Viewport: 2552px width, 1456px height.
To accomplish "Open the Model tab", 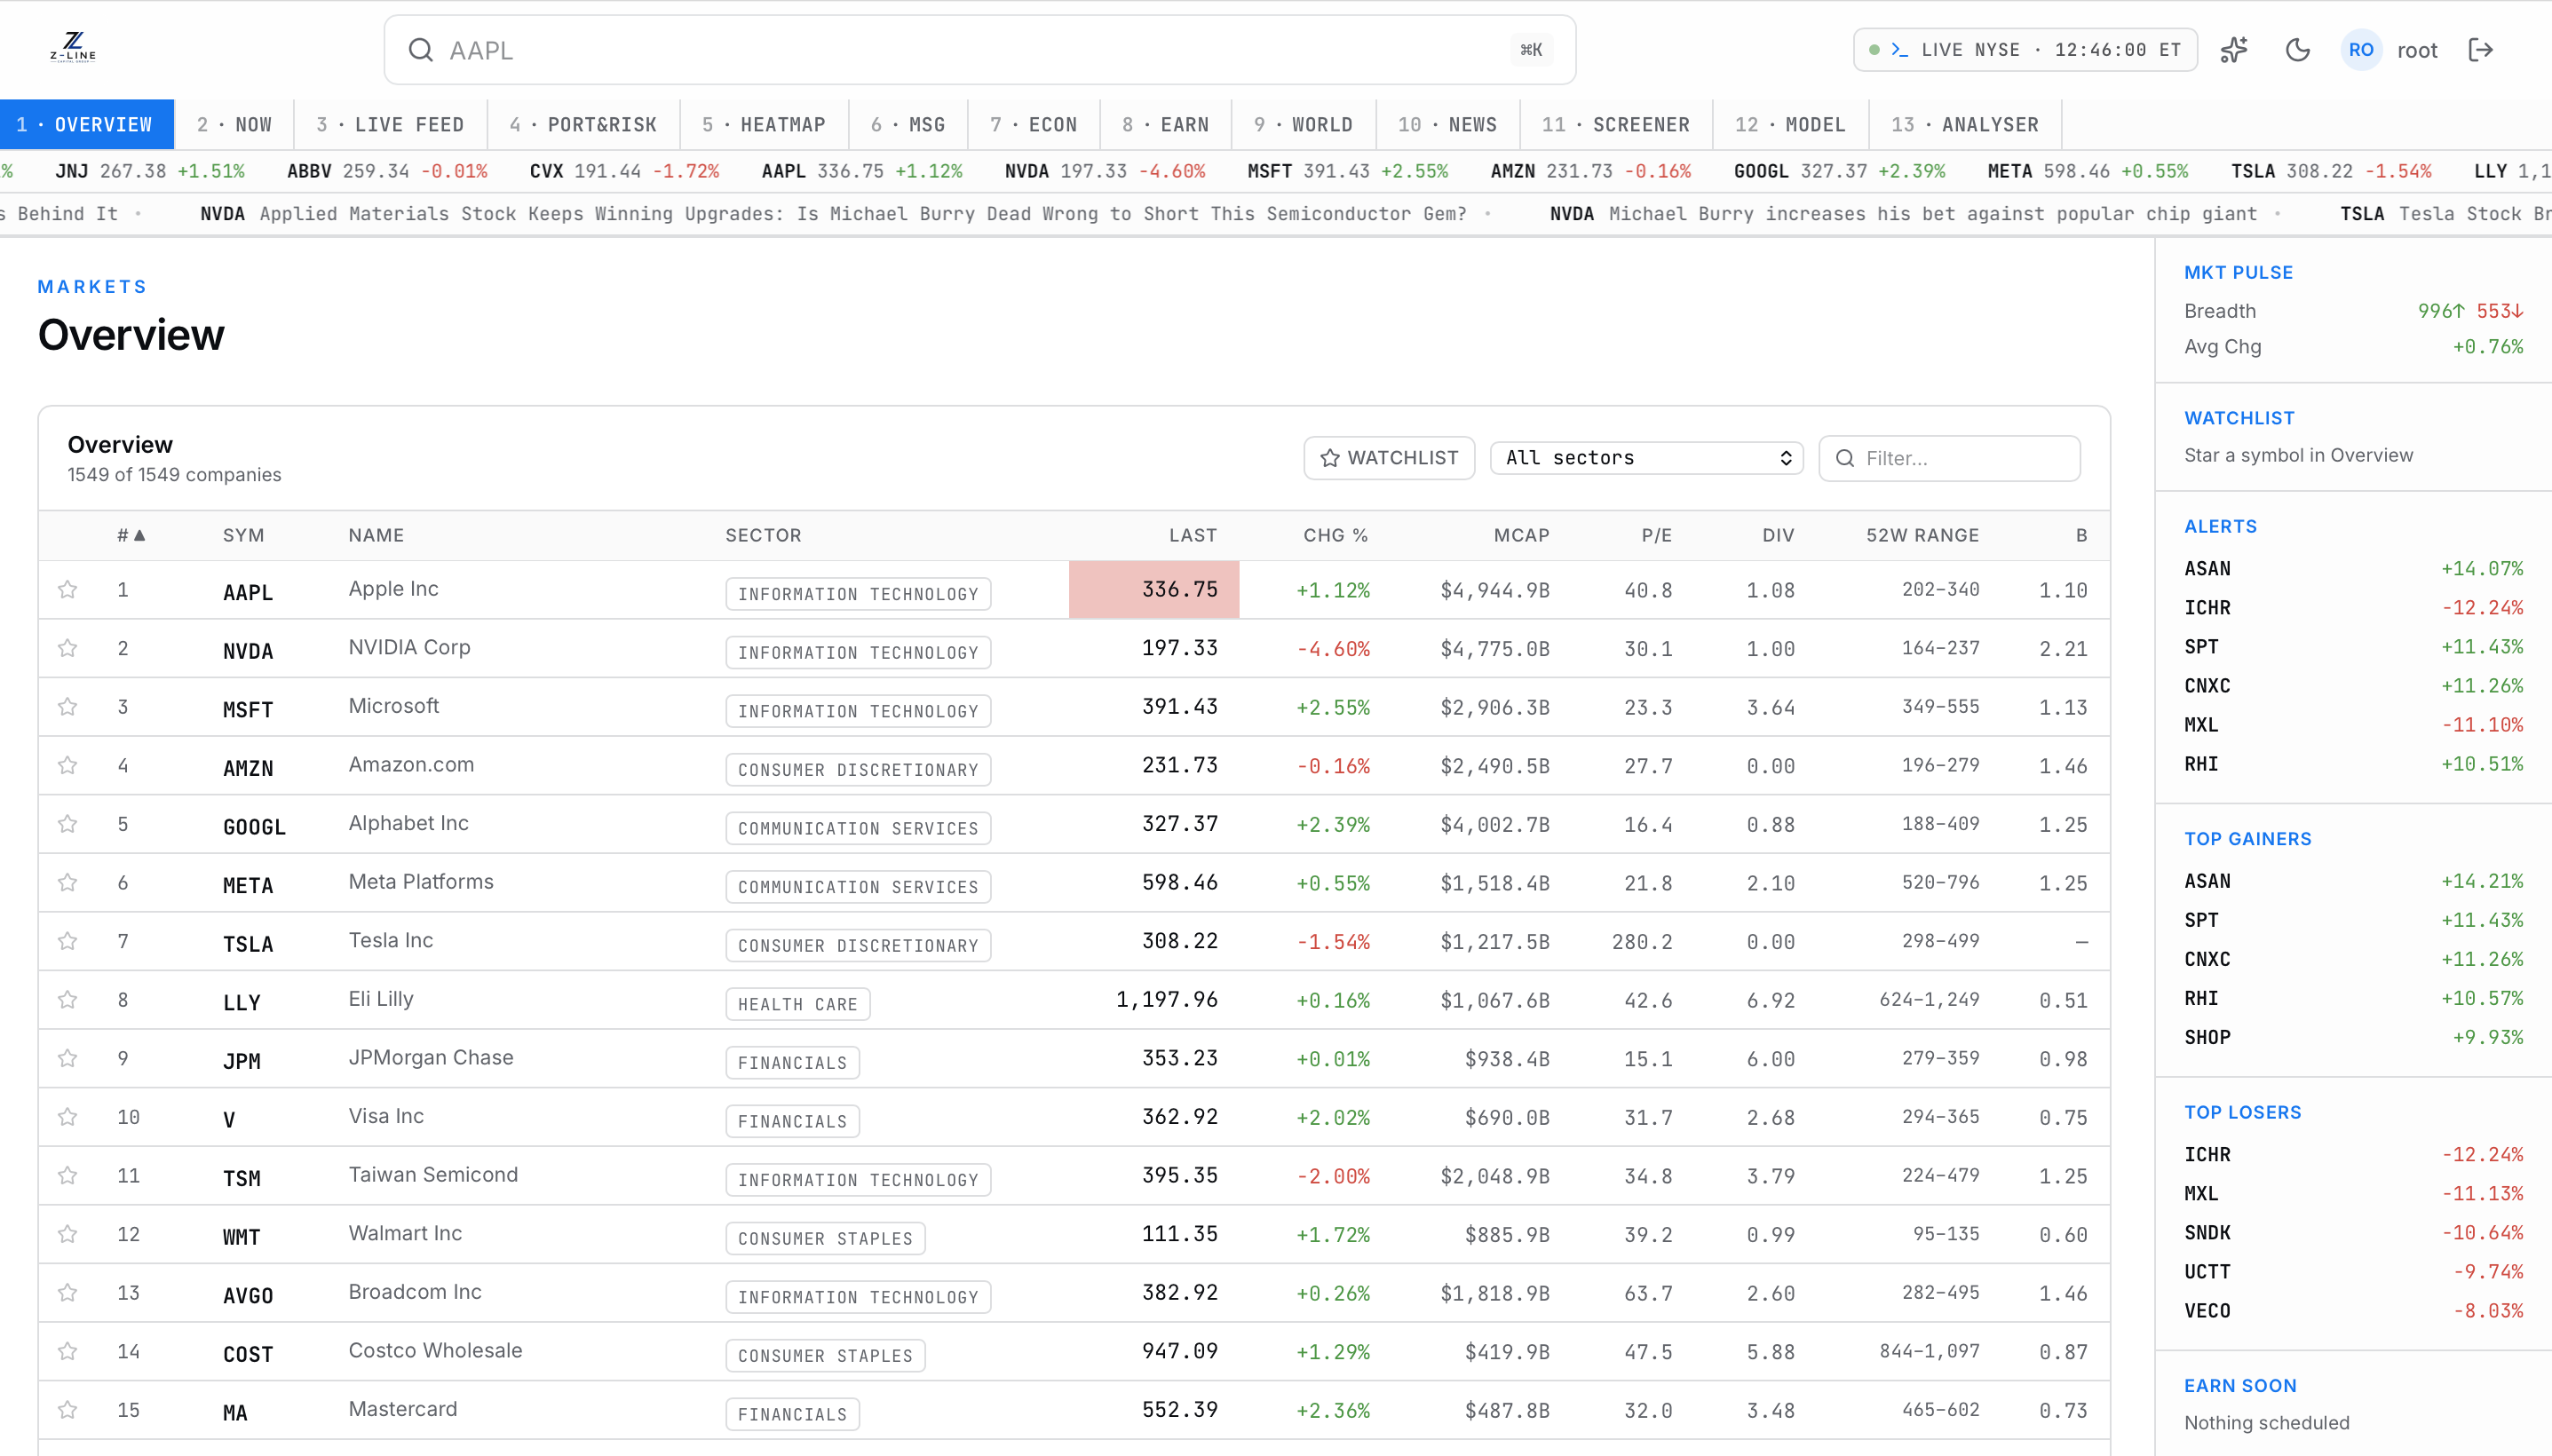I will tap(1790, 125).
